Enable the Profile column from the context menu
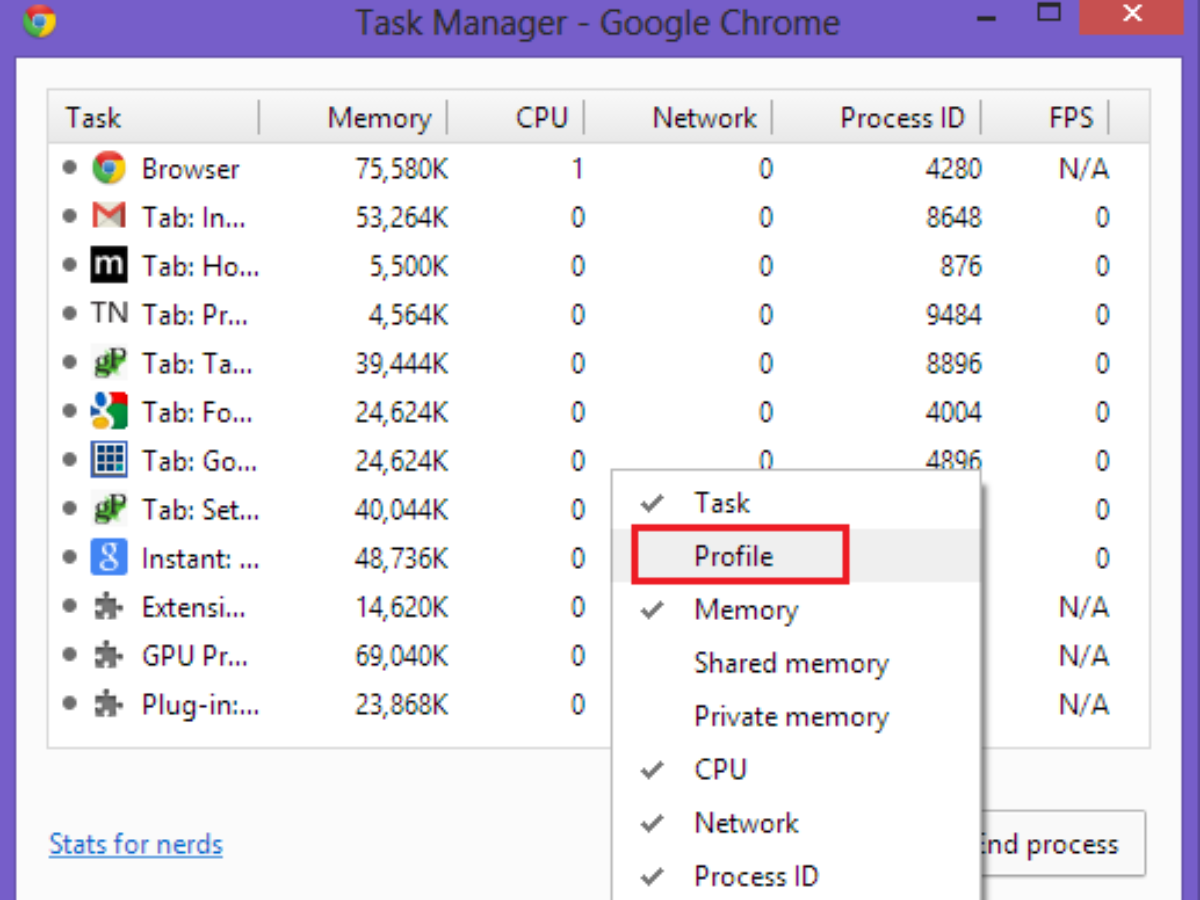Image resolution: width=1200 pixels, height=900 pixels. point(796,556)
